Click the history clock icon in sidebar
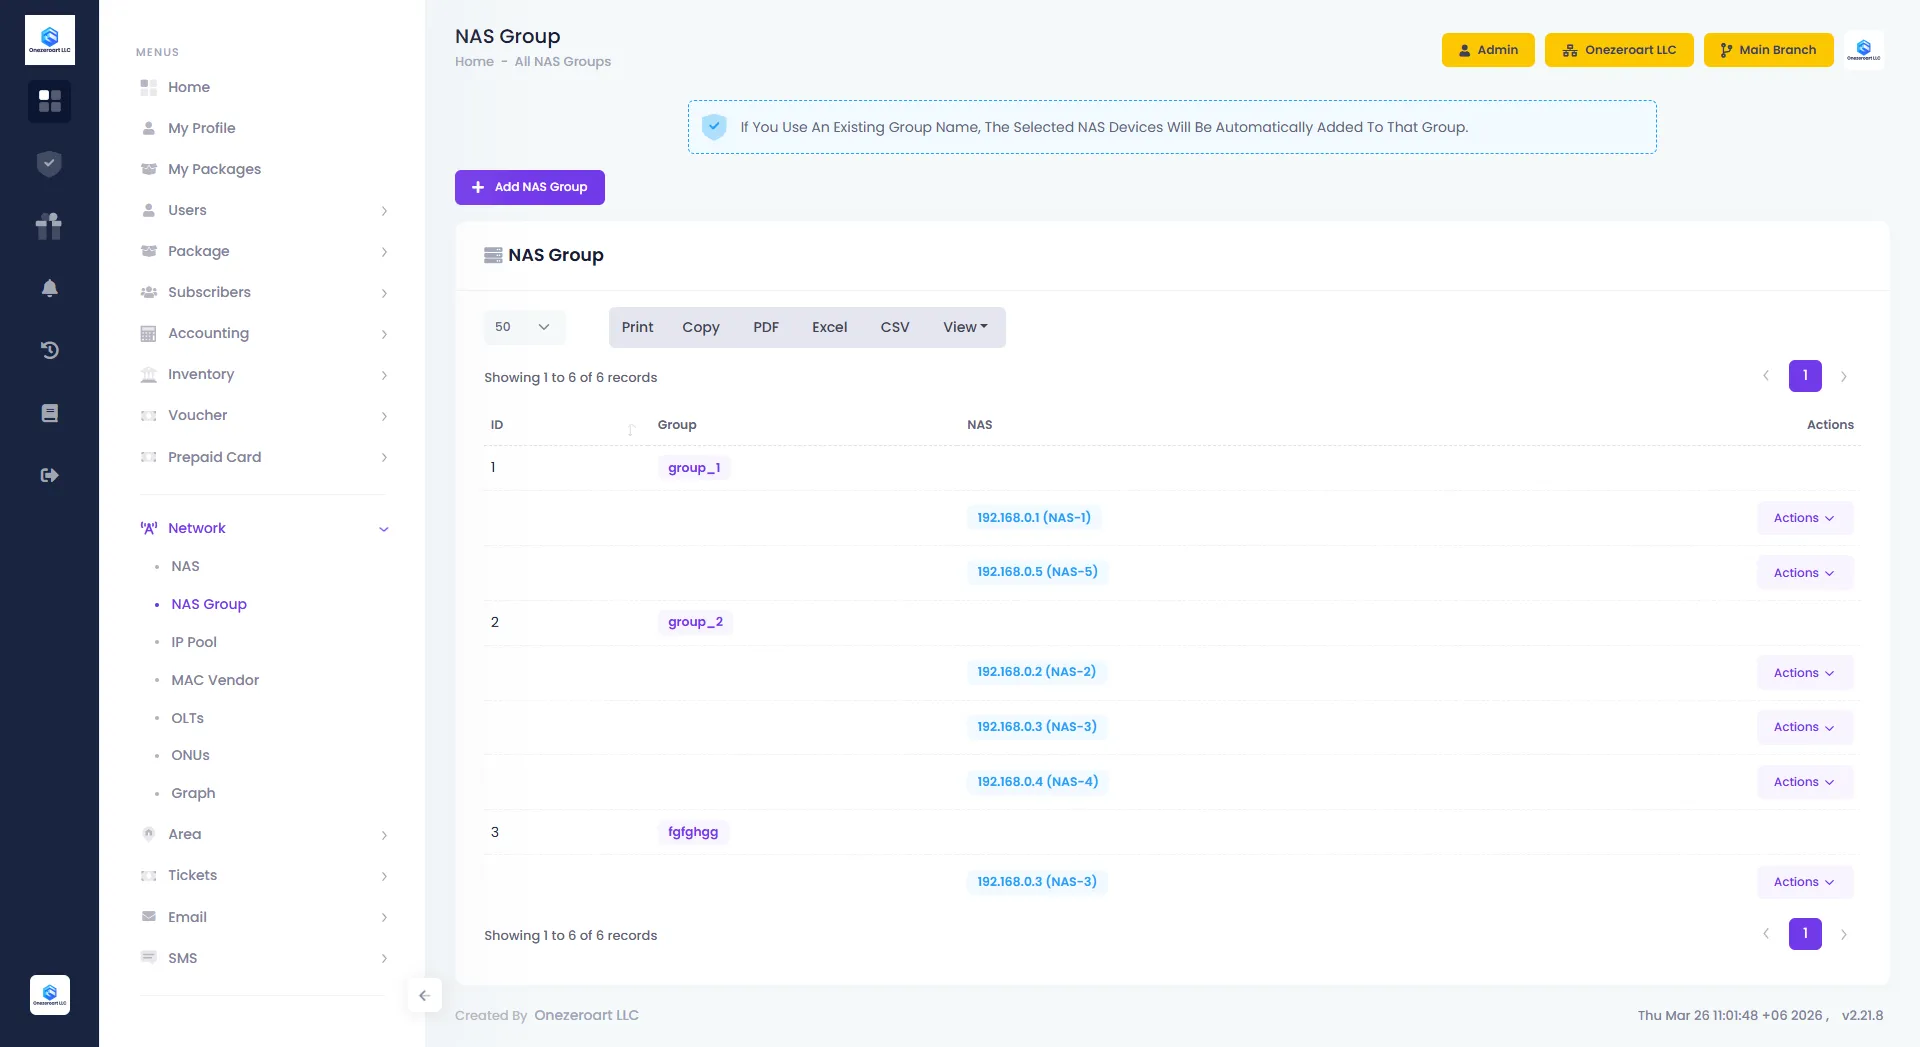Image resolution: width=1920 pixels, height=1047 pixels. click(49, 350)
